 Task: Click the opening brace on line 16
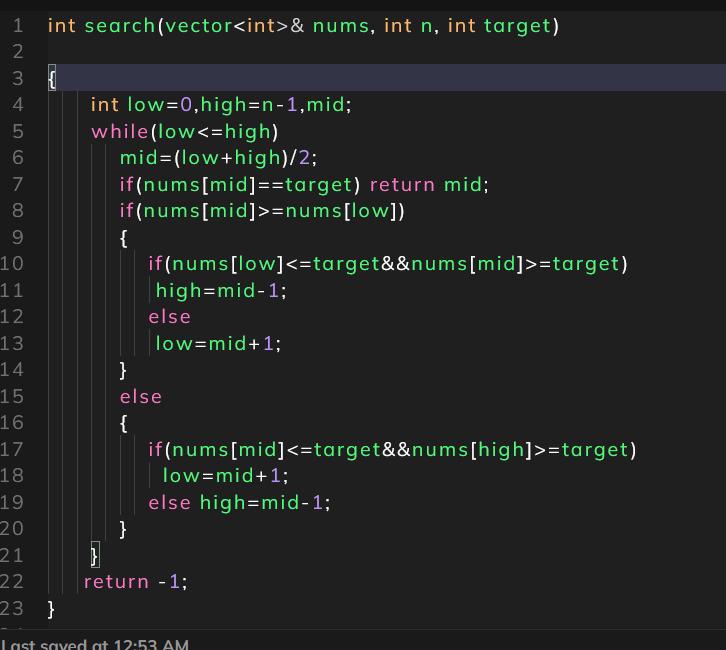click(123, 424)
